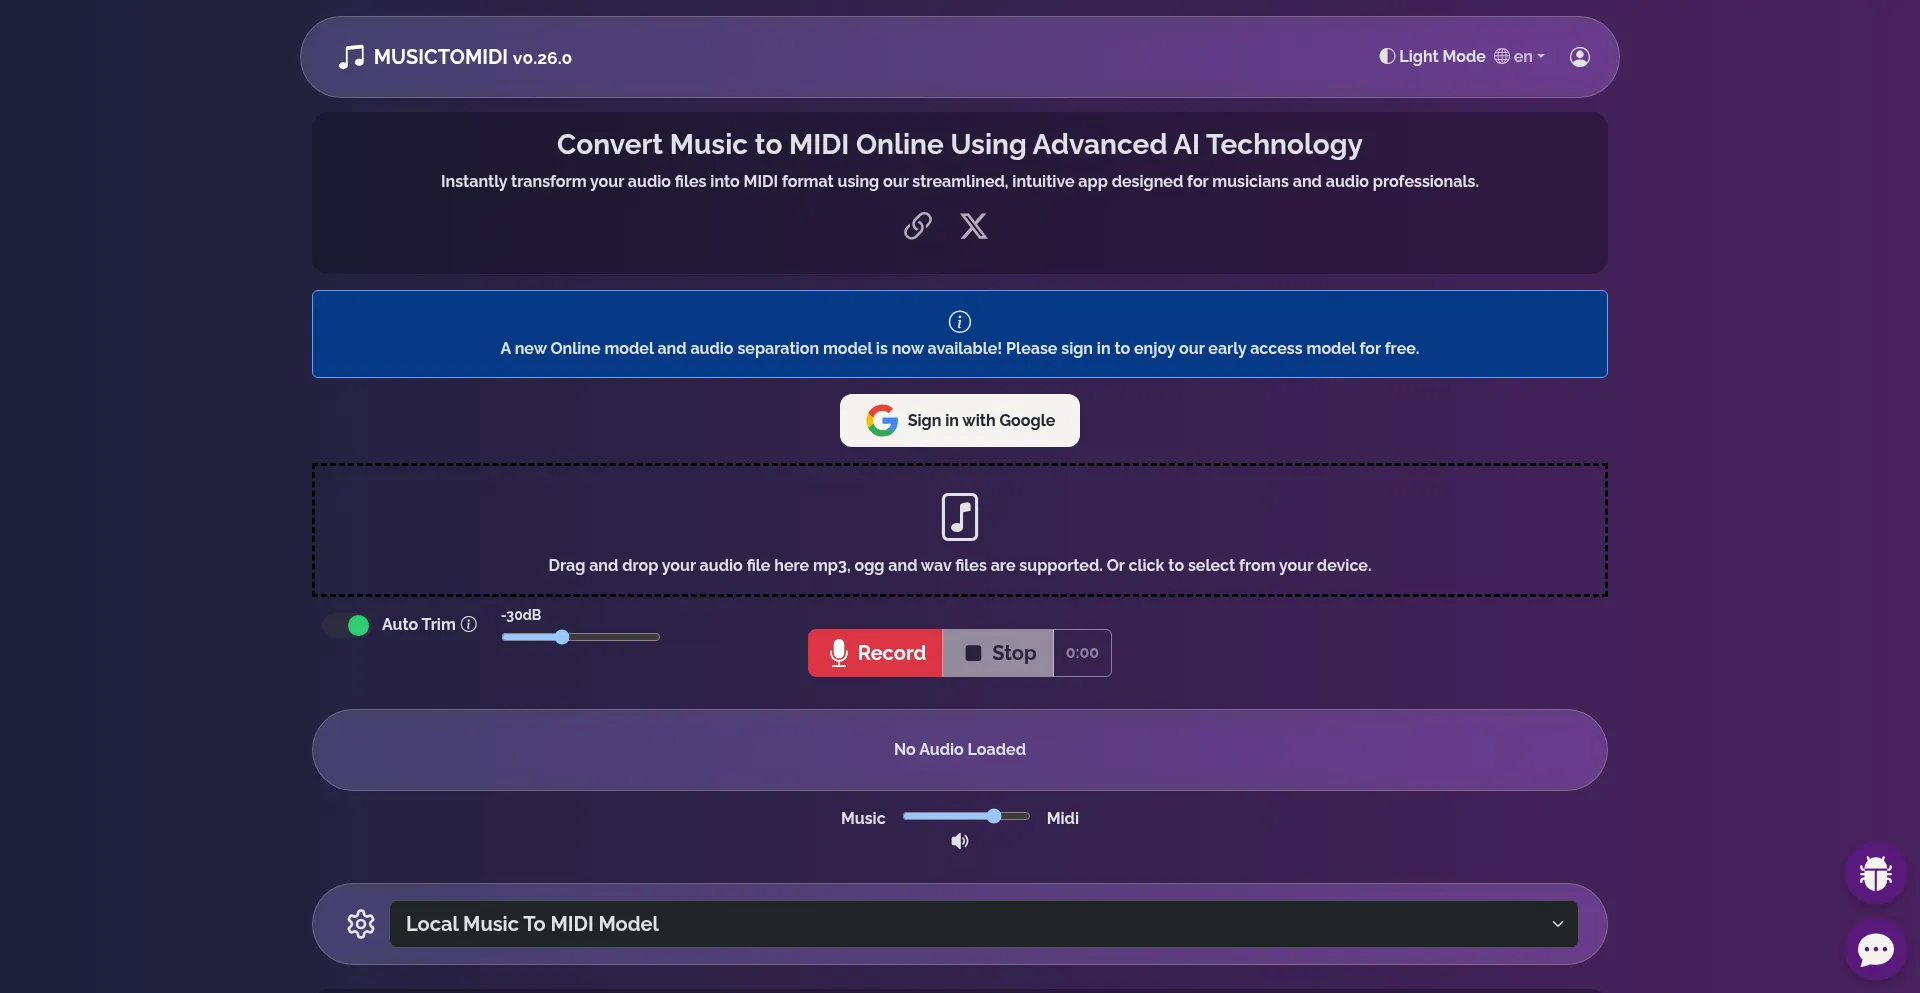Click the Convert Music to MIDI heading
The height and width of the screenshot is (993, 1920).
pyautogui.click(x=960, y=144)
